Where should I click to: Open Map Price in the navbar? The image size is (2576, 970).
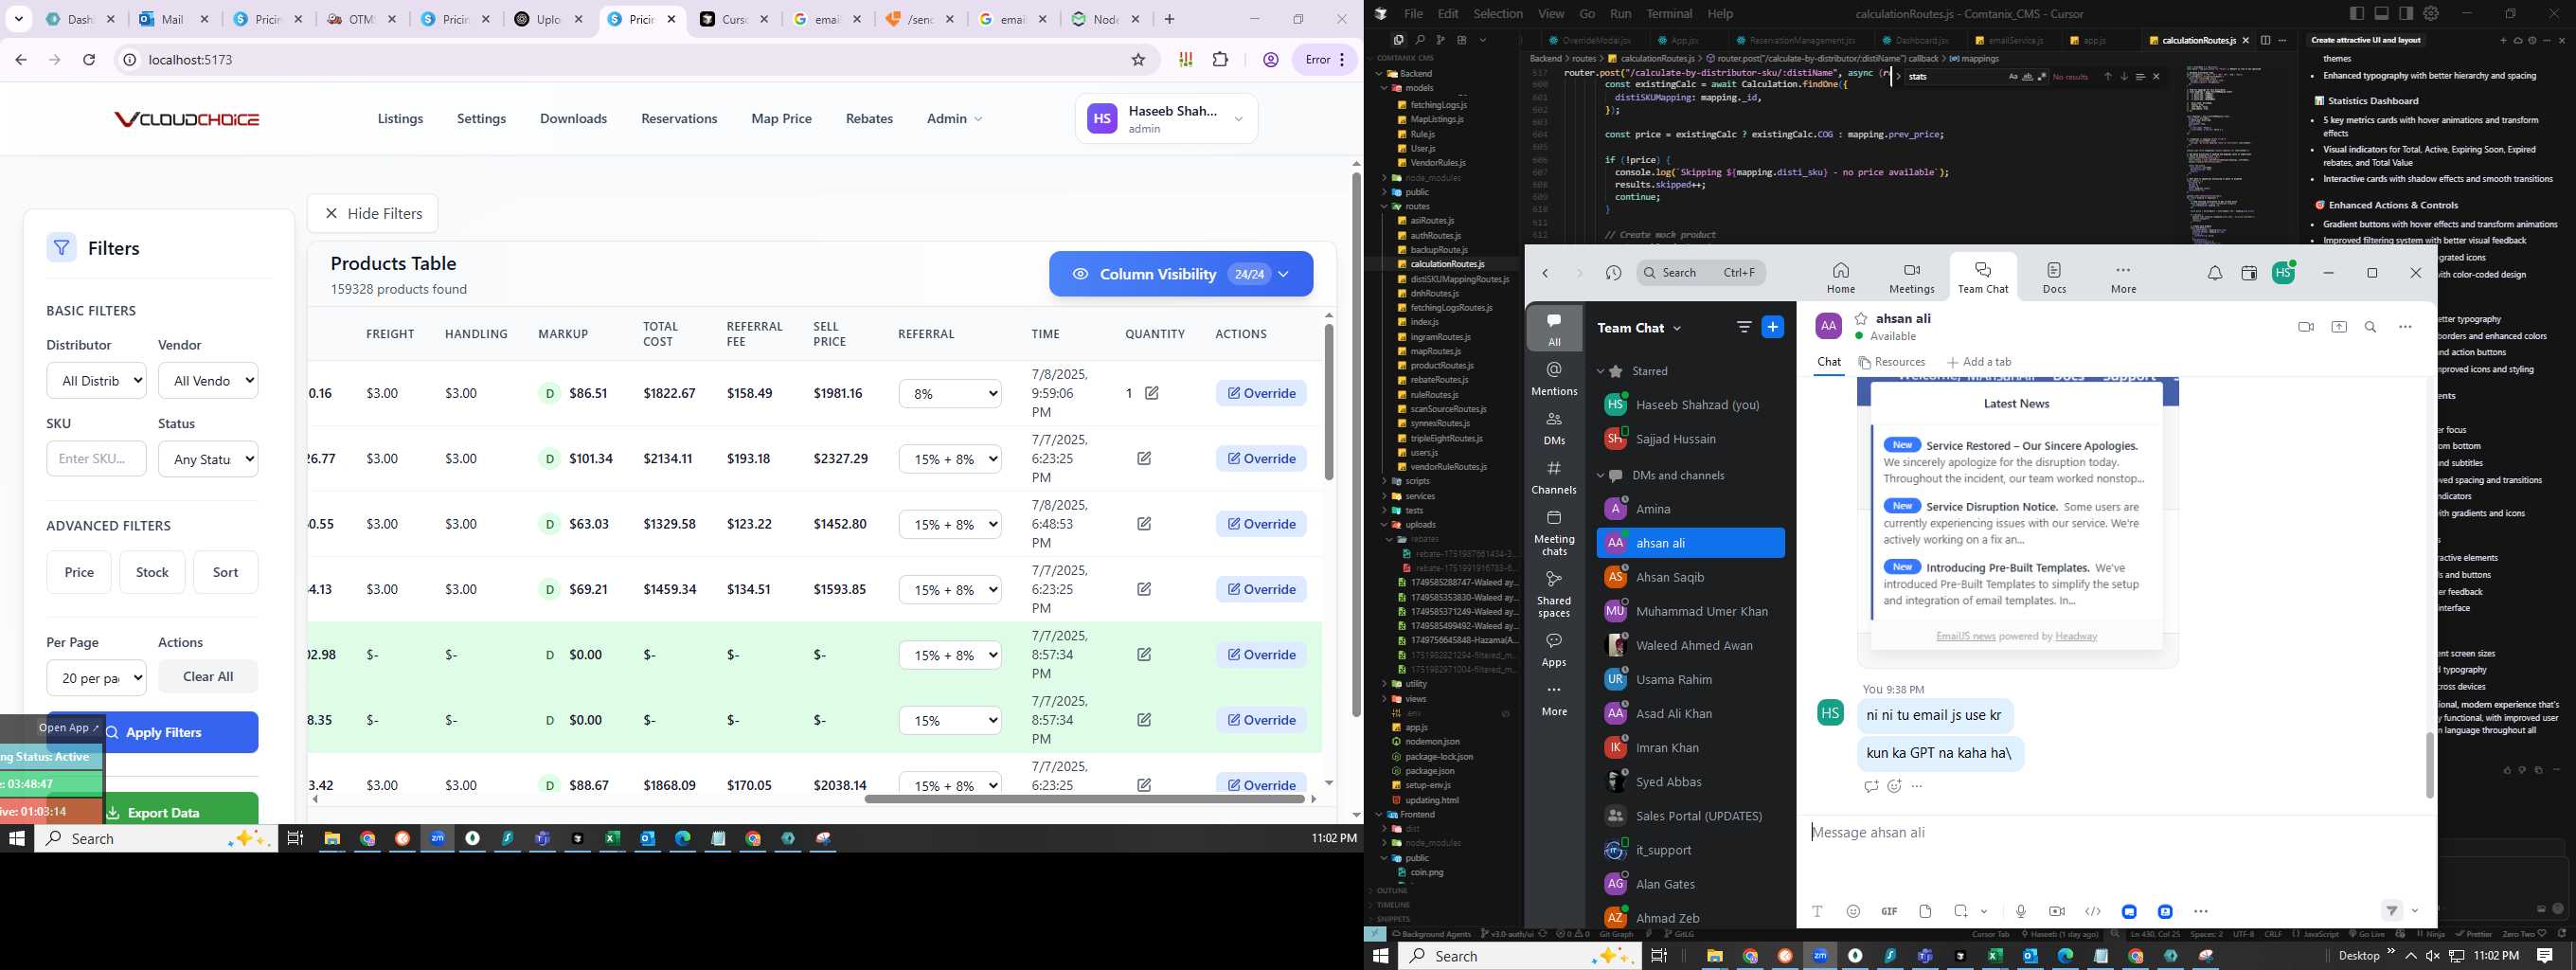tap(781, 118)
